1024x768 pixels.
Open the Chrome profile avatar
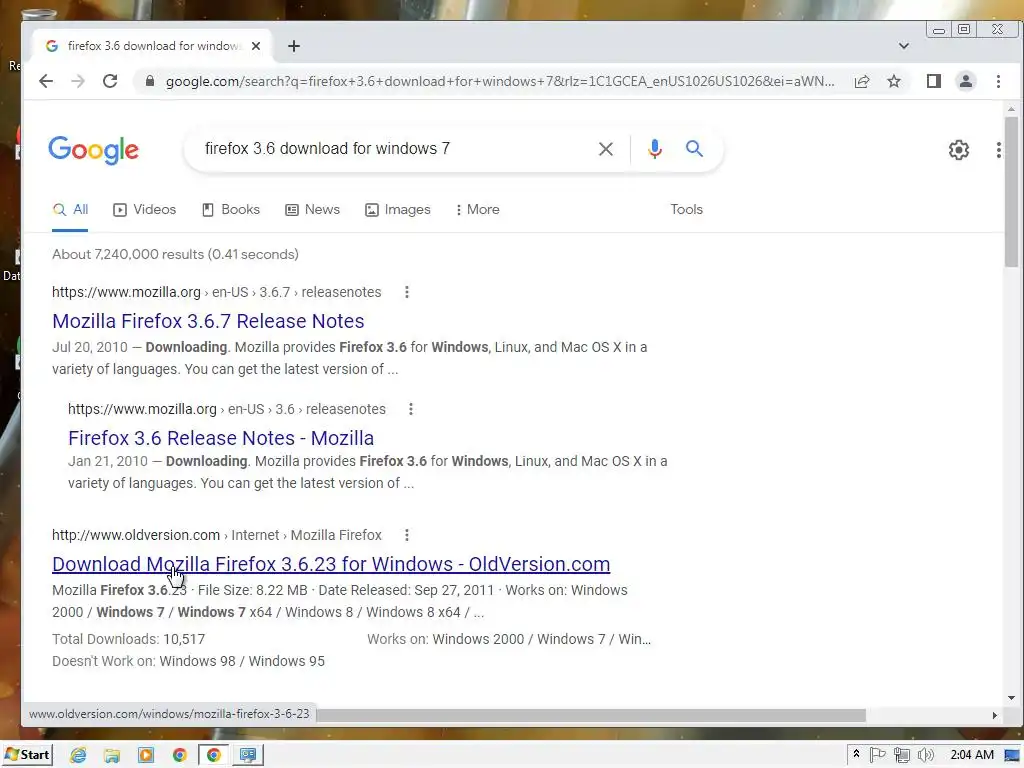[965, 81]
